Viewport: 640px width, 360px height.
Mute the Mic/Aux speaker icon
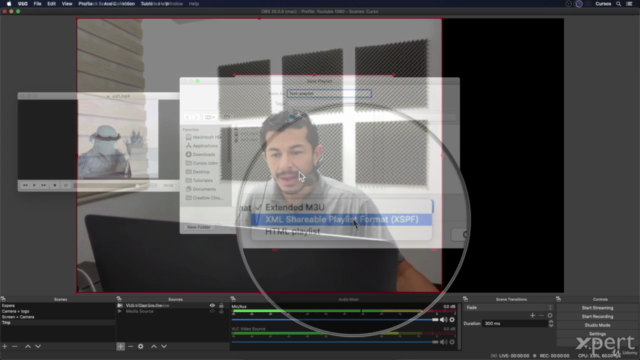tap(444, 320)
